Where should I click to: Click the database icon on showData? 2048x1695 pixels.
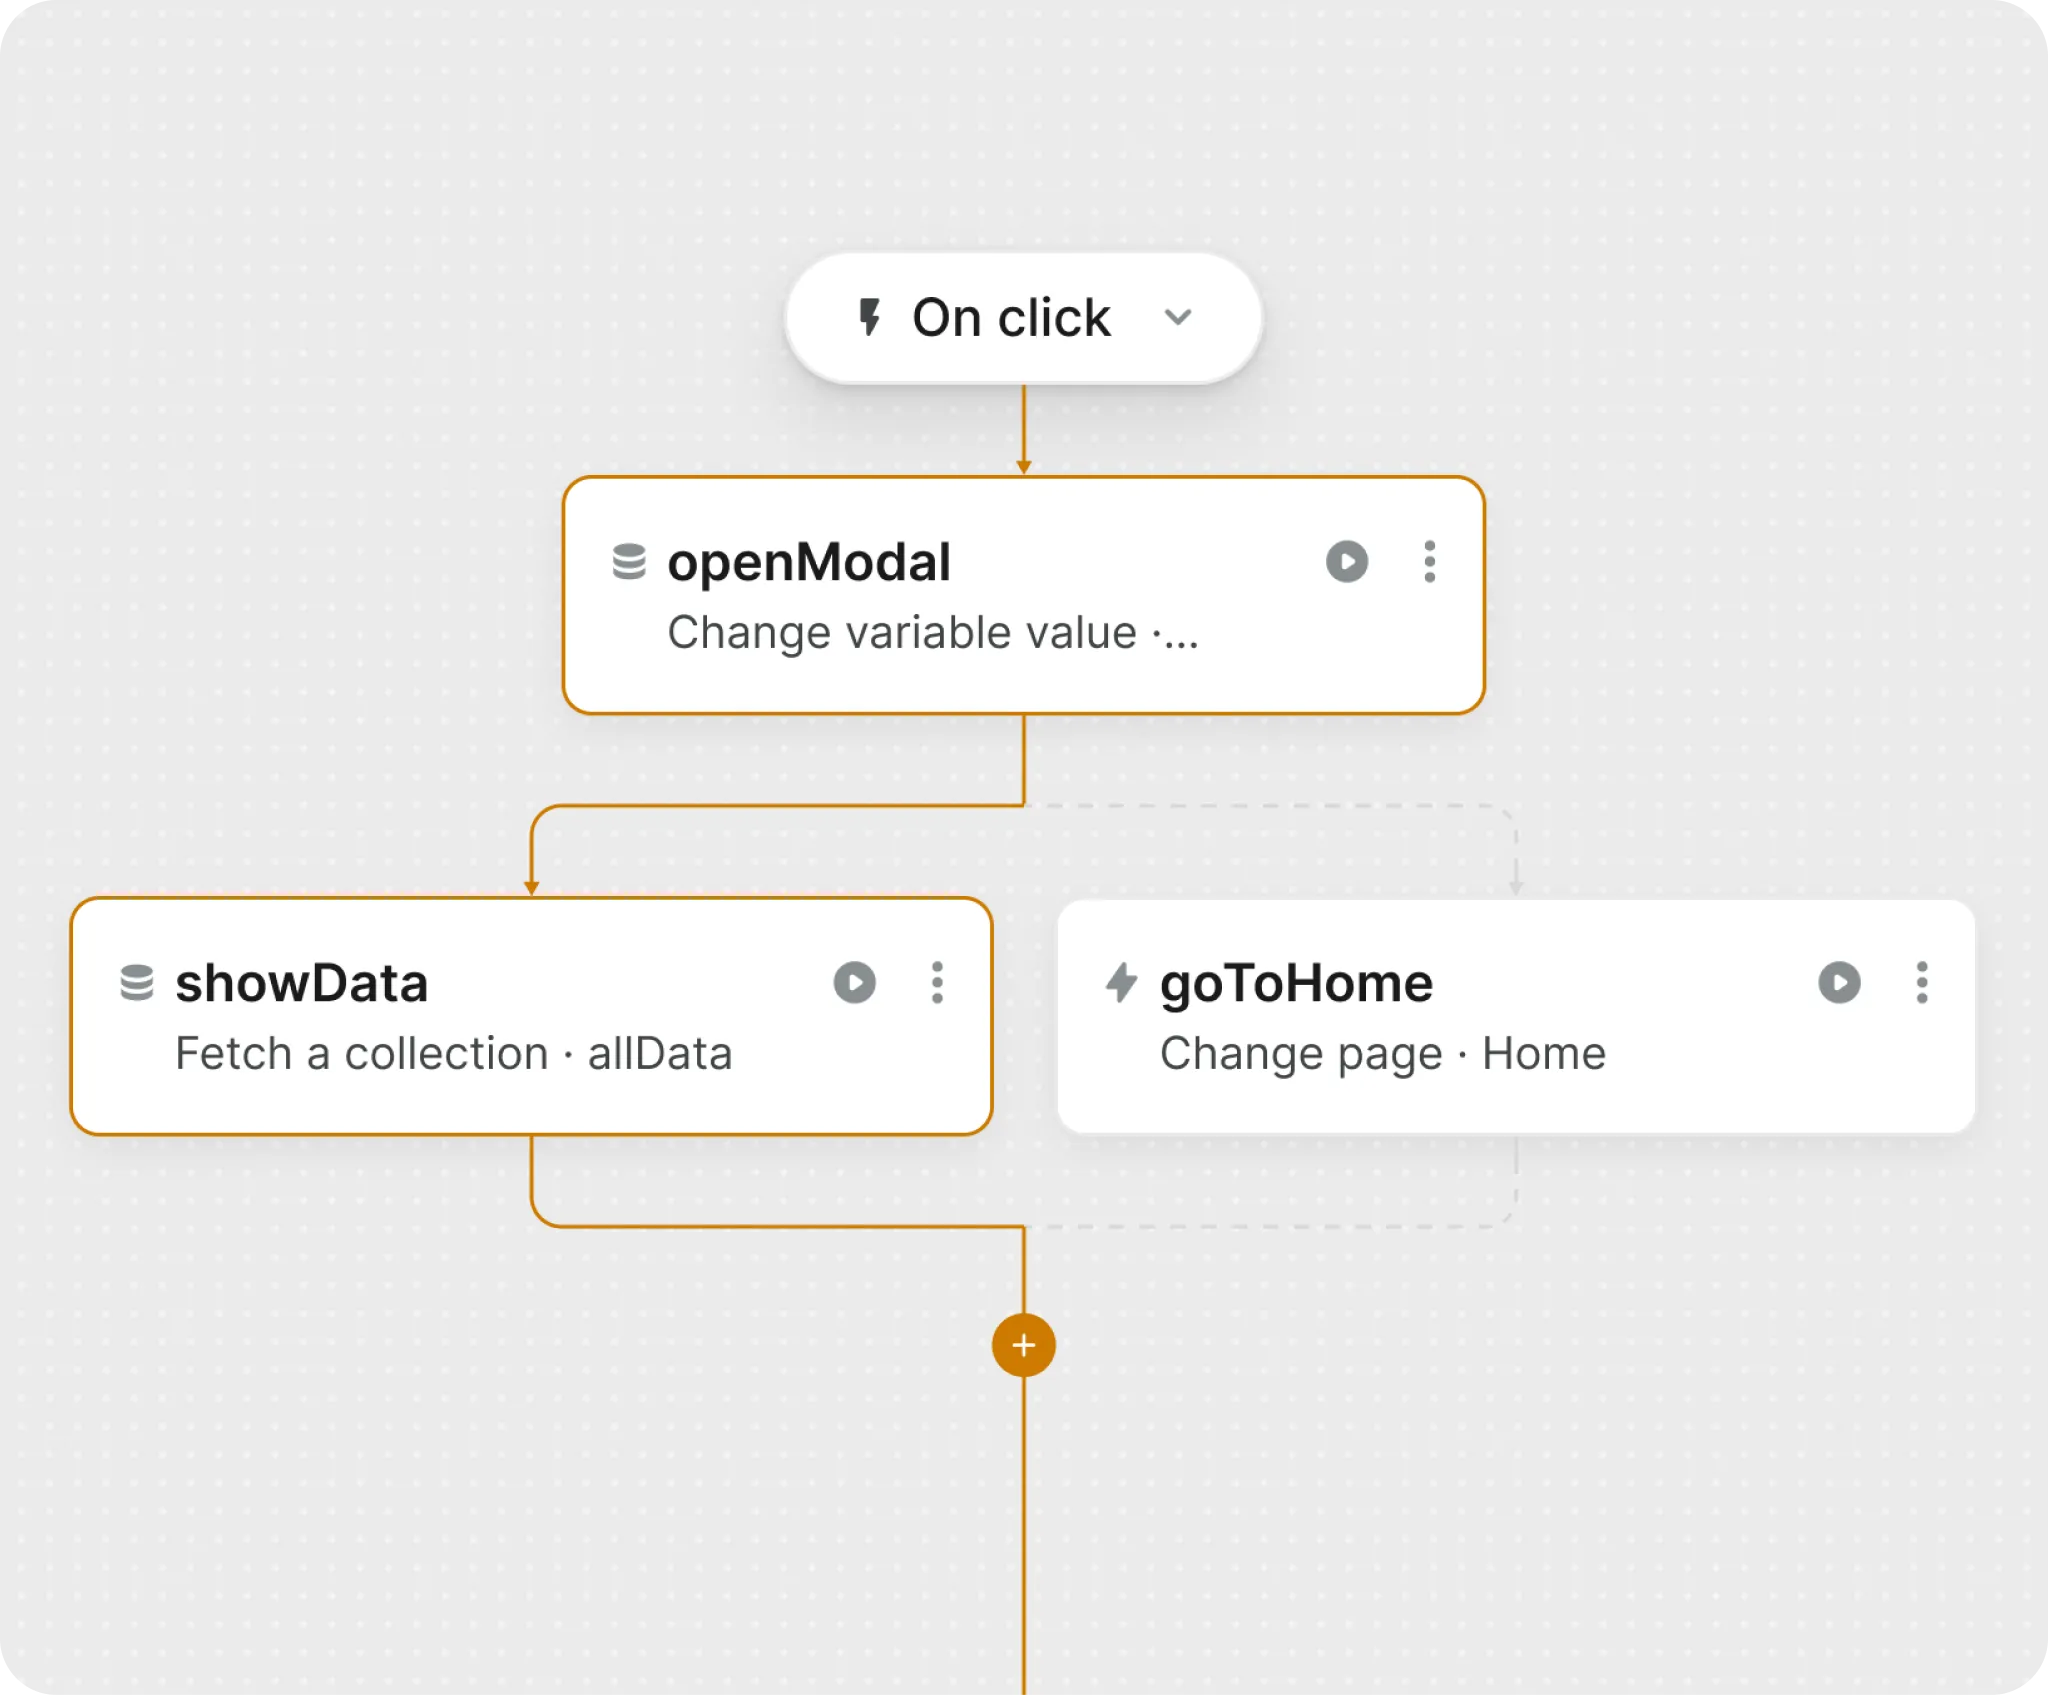point(137,983)
